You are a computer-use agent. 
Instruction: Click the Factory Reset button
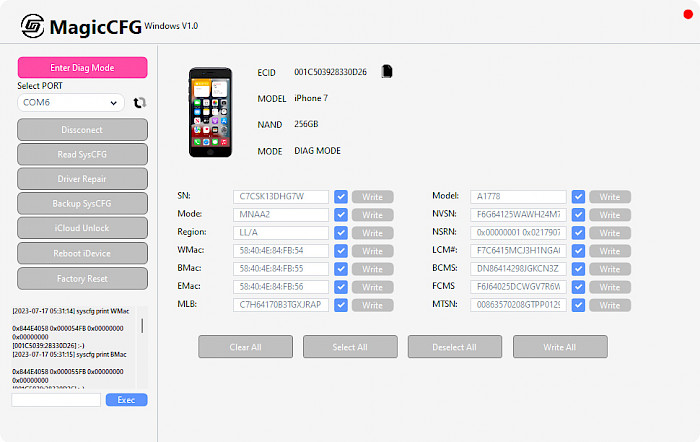click(x=83, y=278)
